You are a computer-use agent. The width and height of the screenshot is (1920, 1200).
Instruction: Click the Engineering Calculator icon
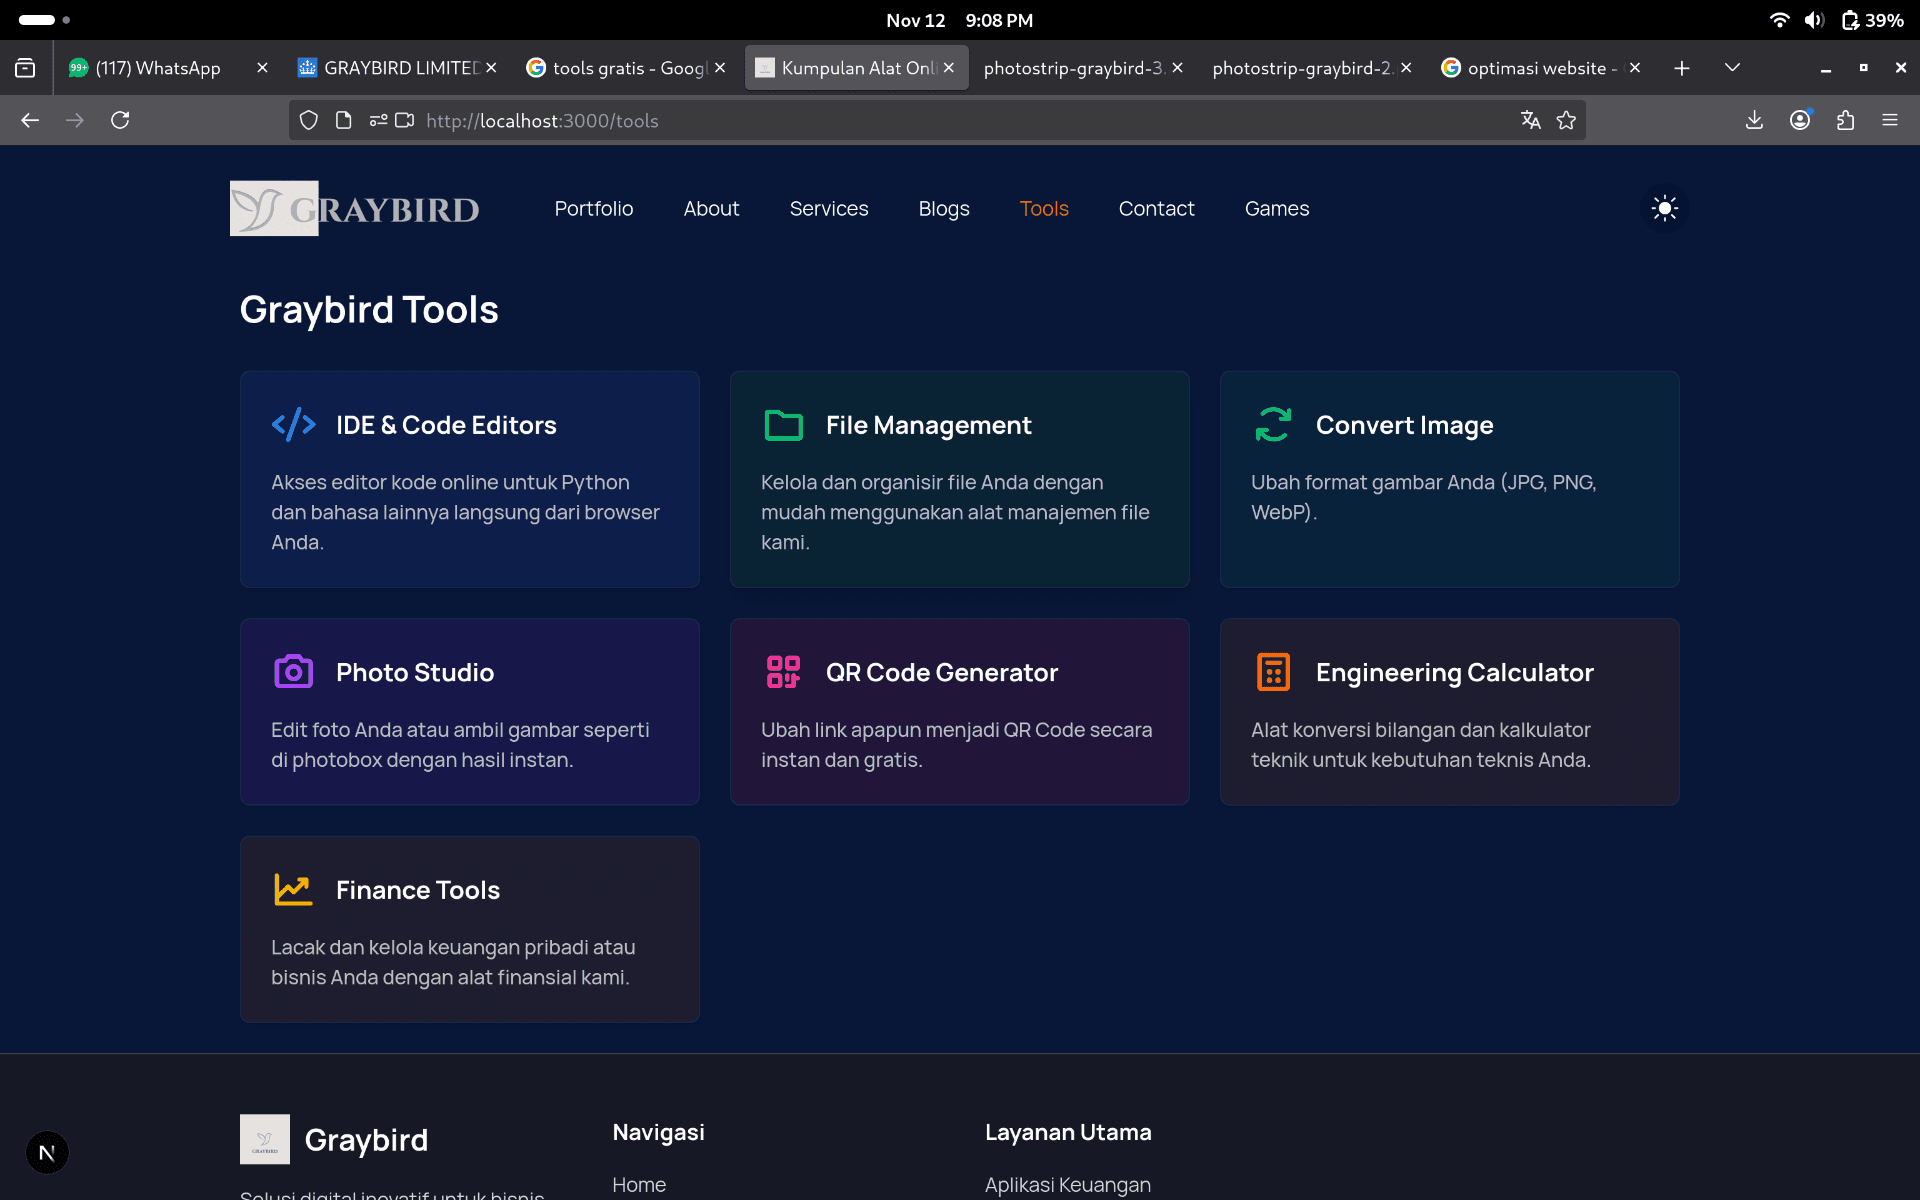tap(1273, 672)
